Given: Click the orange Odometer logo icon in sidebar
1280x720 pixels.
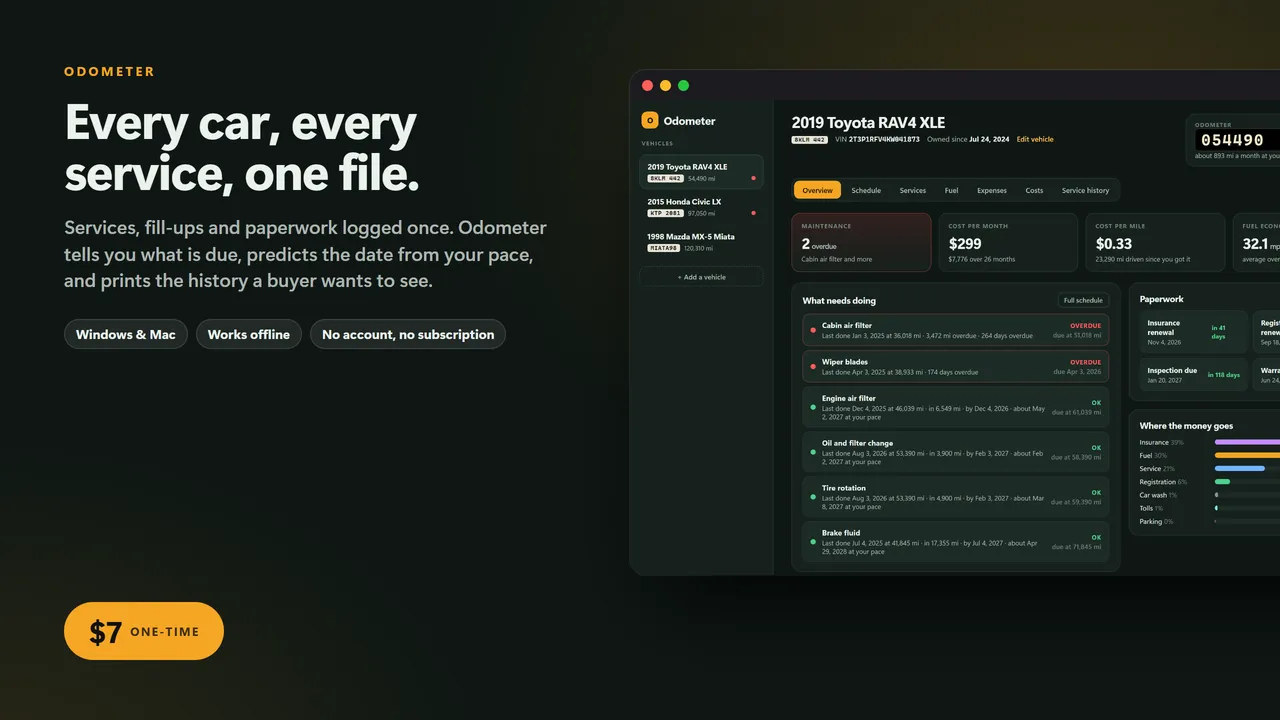Looking at the screenshot, I should coord(650,121).
